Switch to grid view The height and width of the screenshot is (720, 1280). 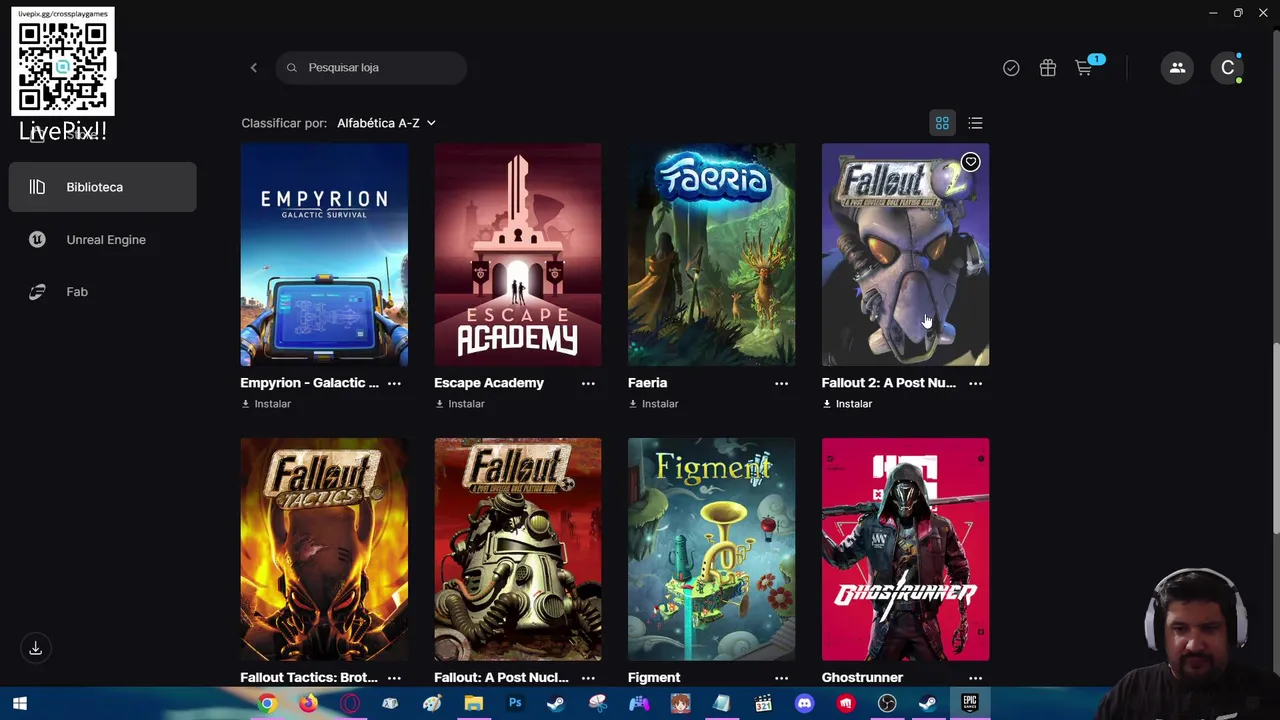pos(942,123)
